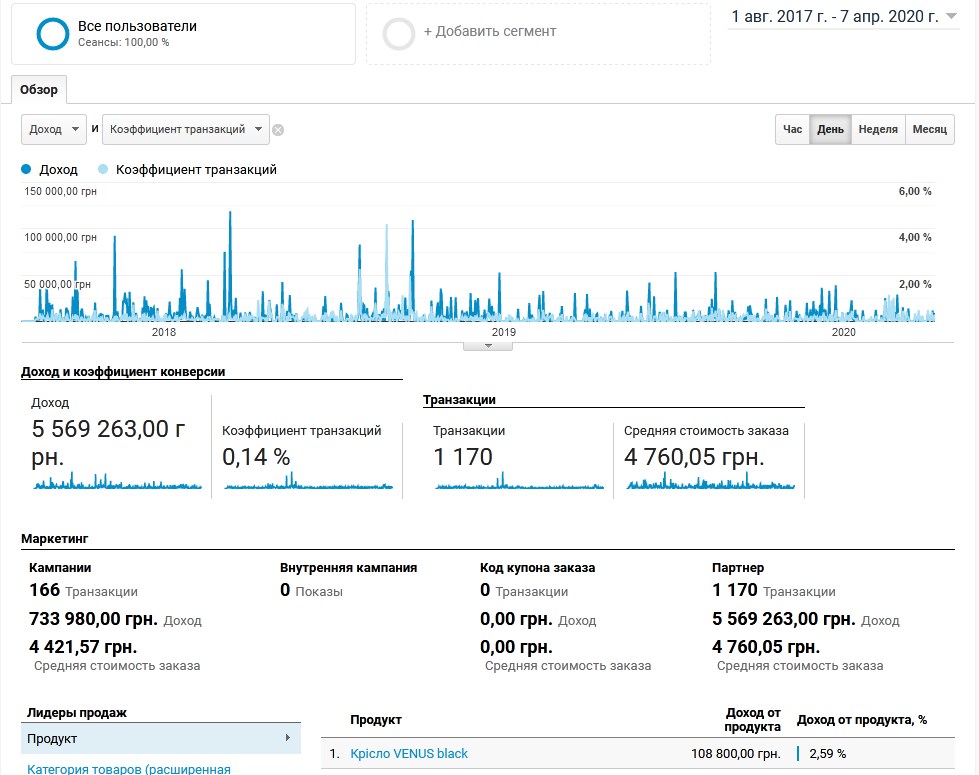Click the empty Add Segment circle icon
Viewport: 979px width, 775px height.
398,34
